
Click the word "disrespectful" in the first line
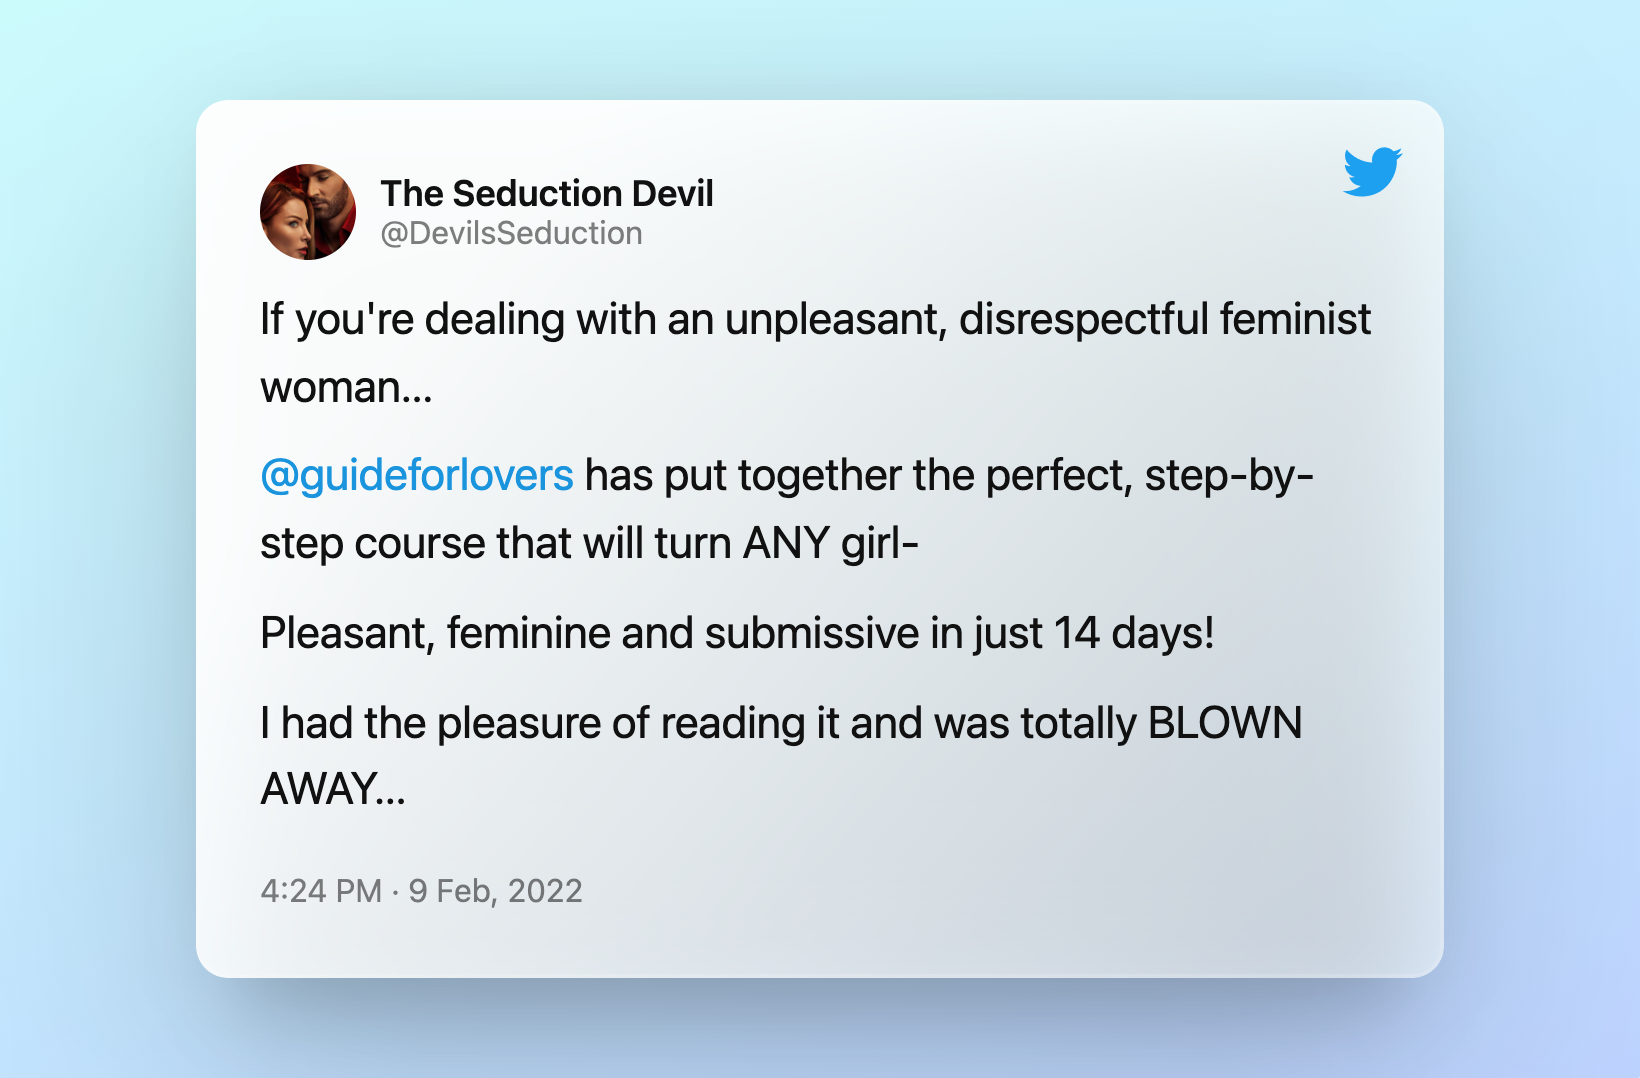1084,320
